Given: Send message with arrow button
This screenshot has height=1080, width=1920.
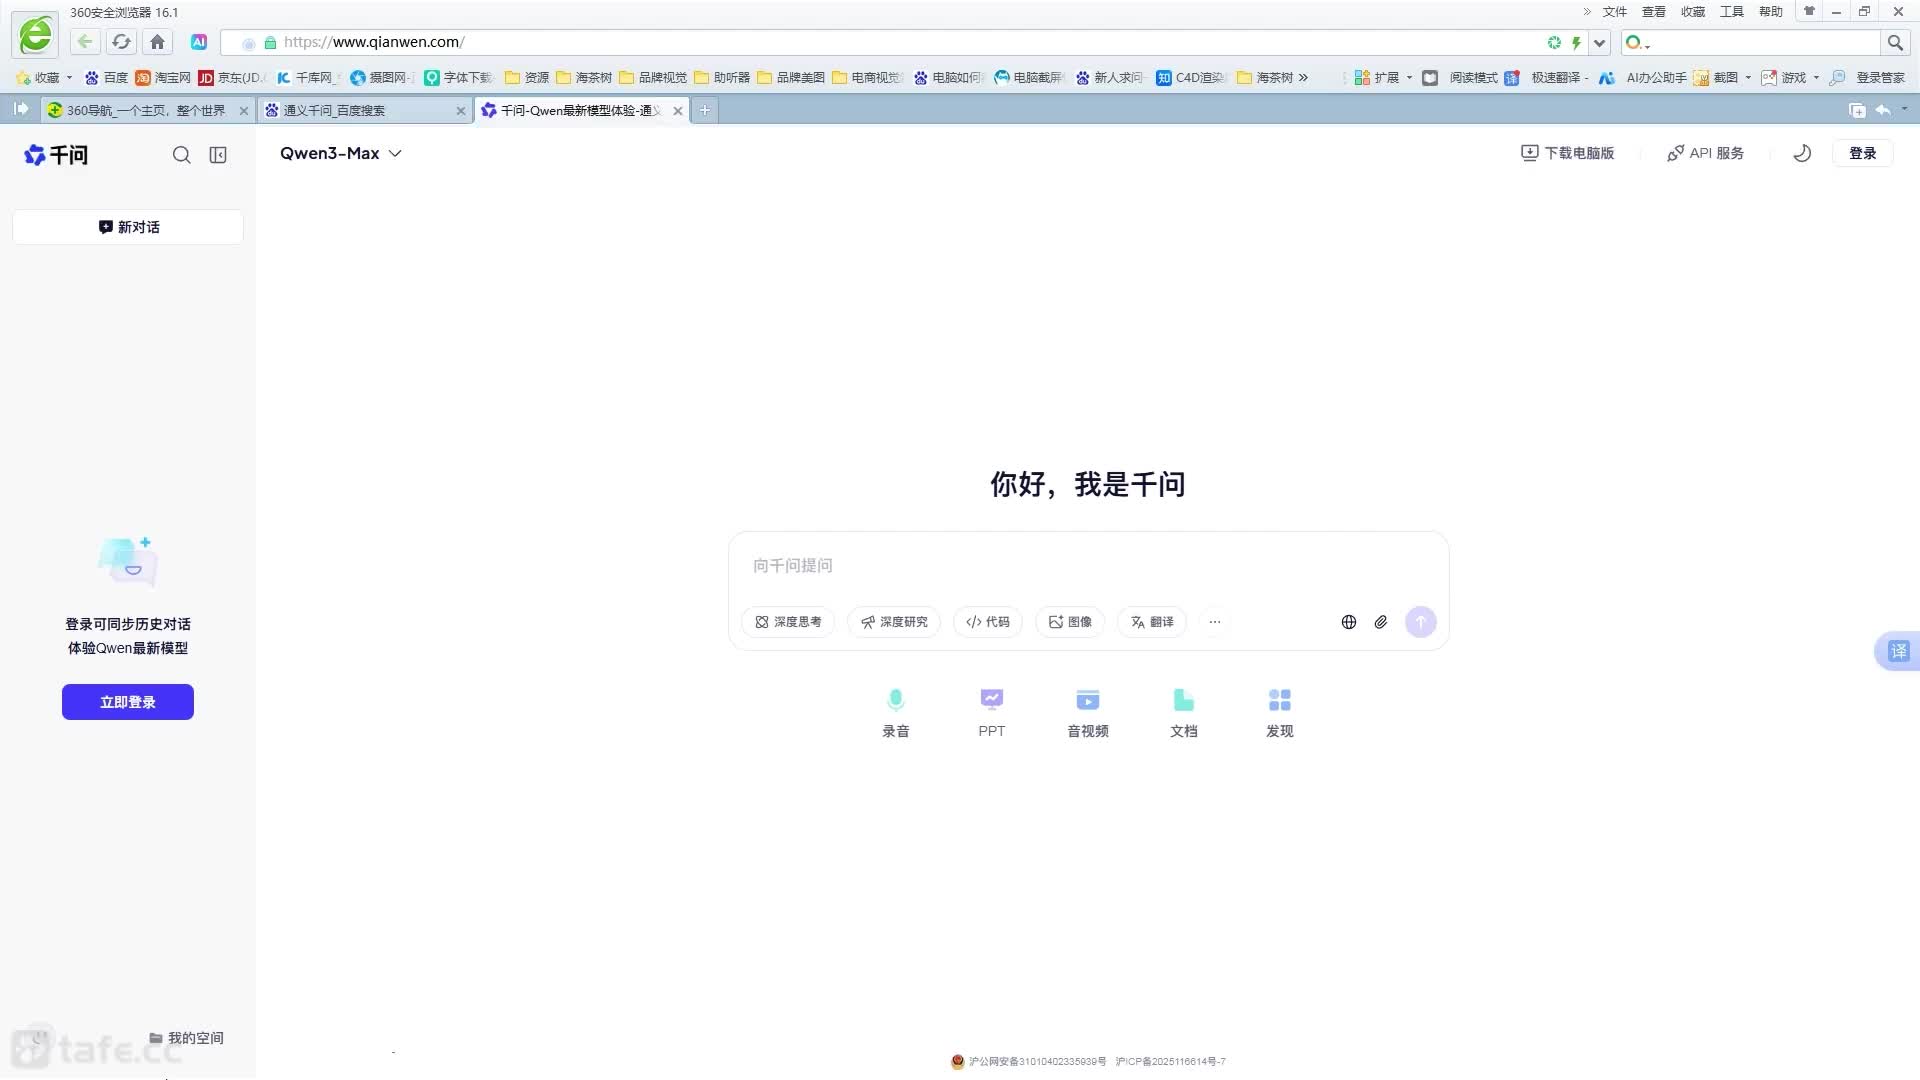Looking at the screenshot, I should click(x=1421, y=622).
